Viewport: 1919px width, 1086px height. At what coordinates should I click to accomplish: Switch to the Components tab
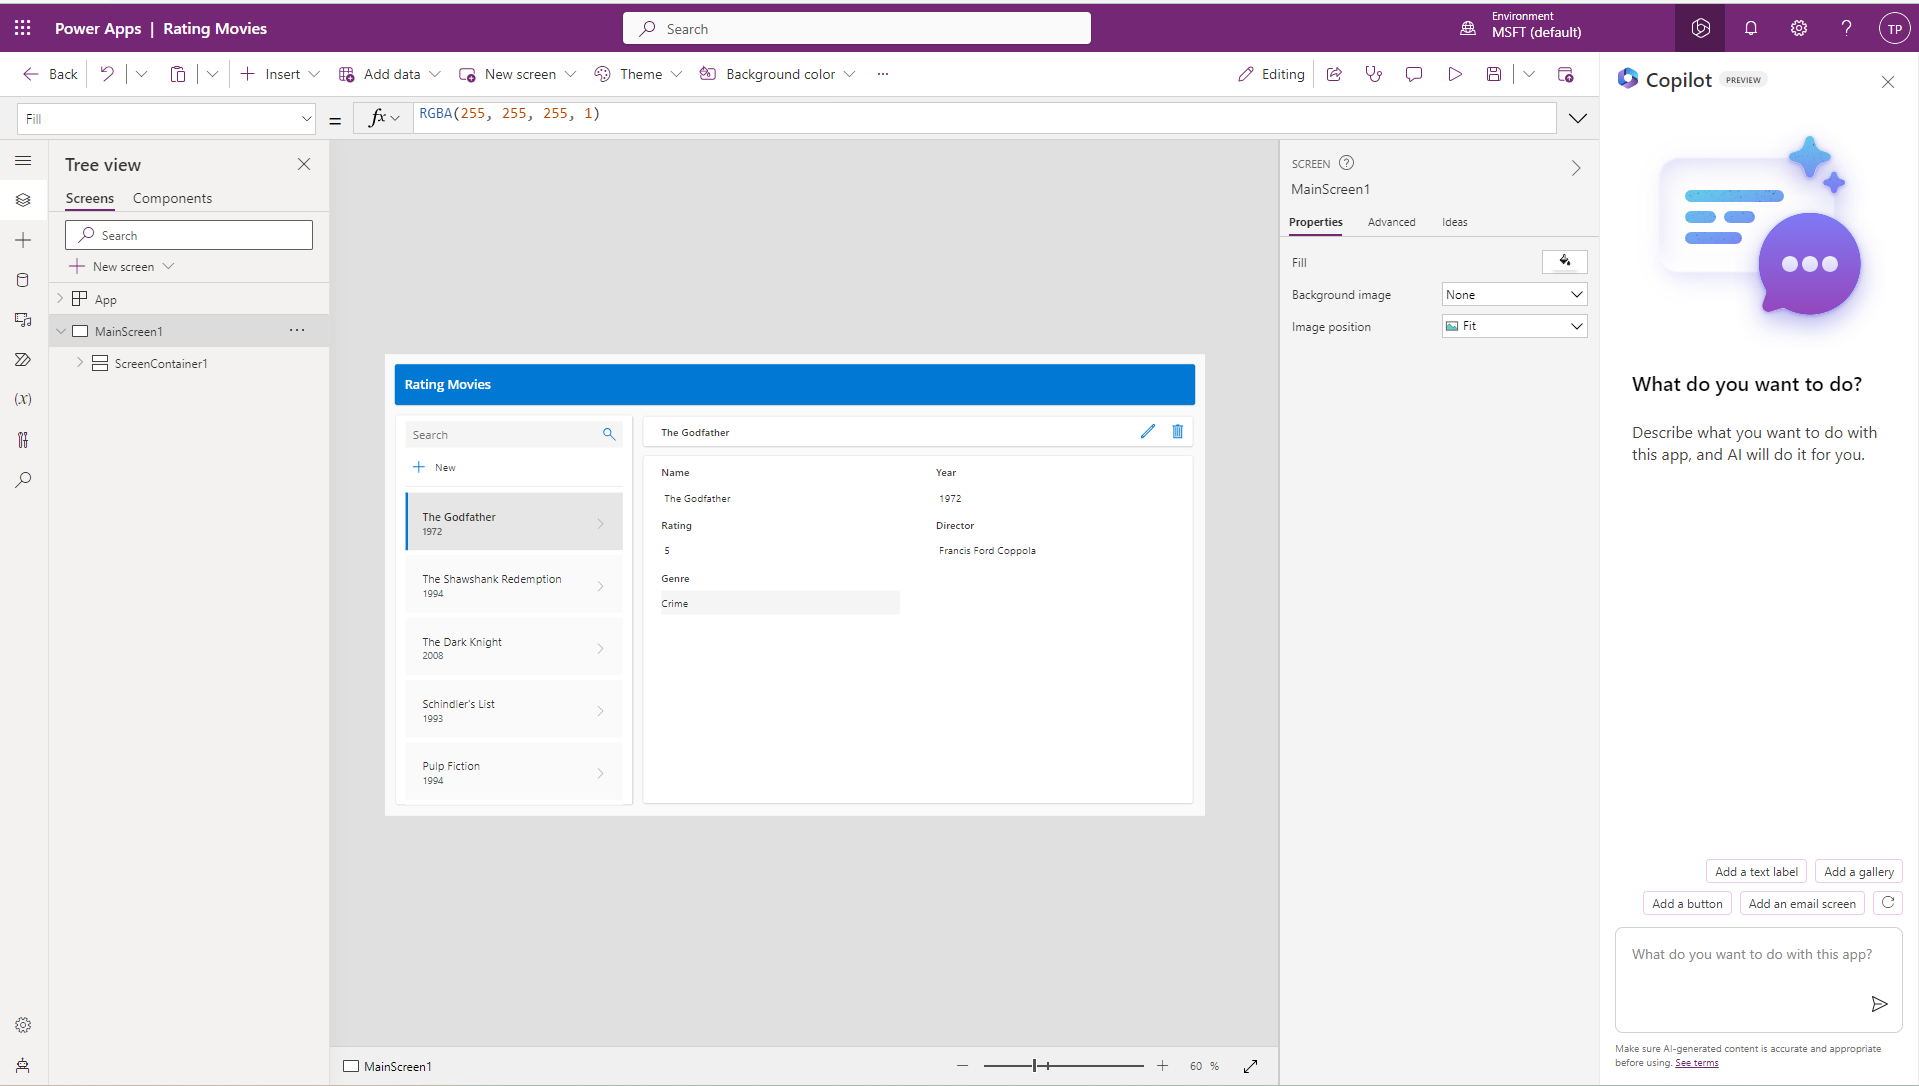172,198
